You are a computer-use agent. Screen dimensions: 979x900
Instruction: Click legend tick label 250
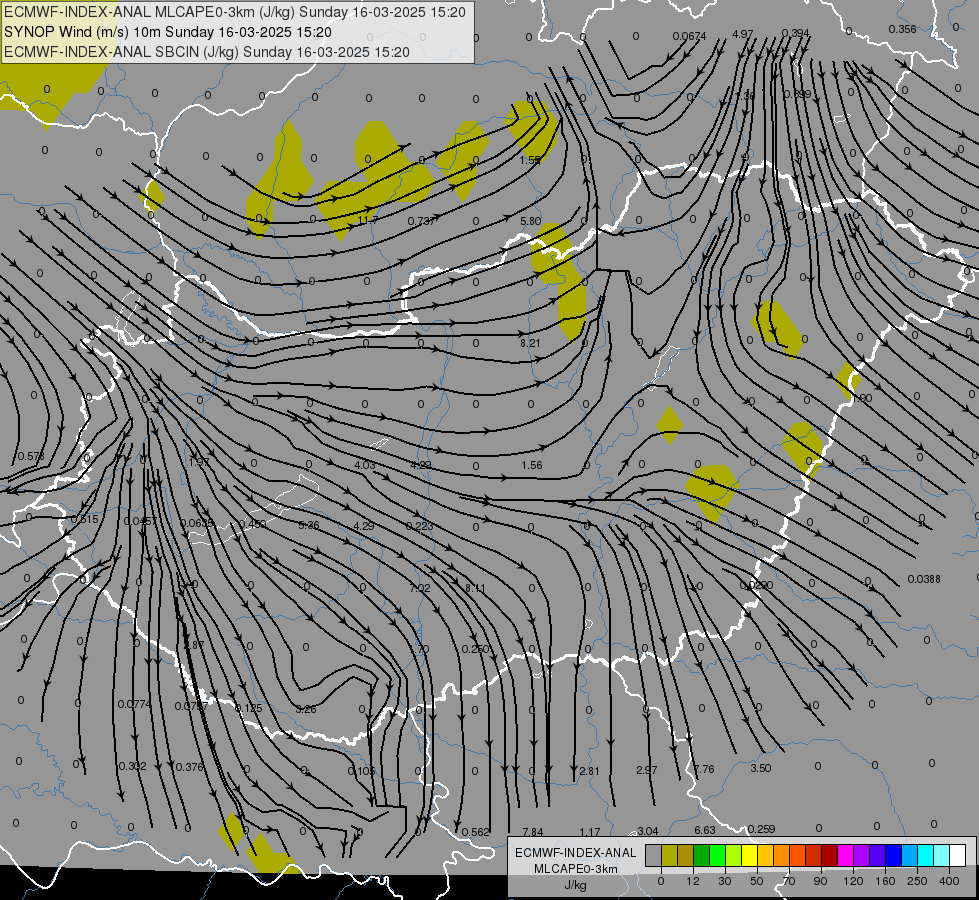coord(917,881)
